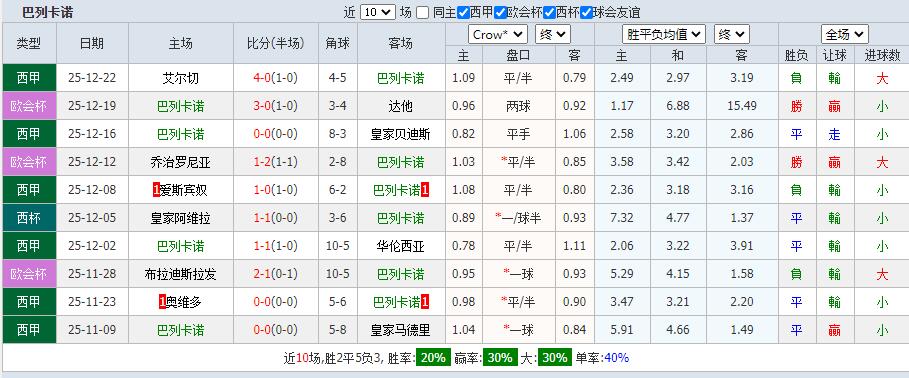The image size is (909, 378).
Task: Click the 10-5 corners in 25-12-02 row
Action: pyautogui.click(x=338, y=246)
